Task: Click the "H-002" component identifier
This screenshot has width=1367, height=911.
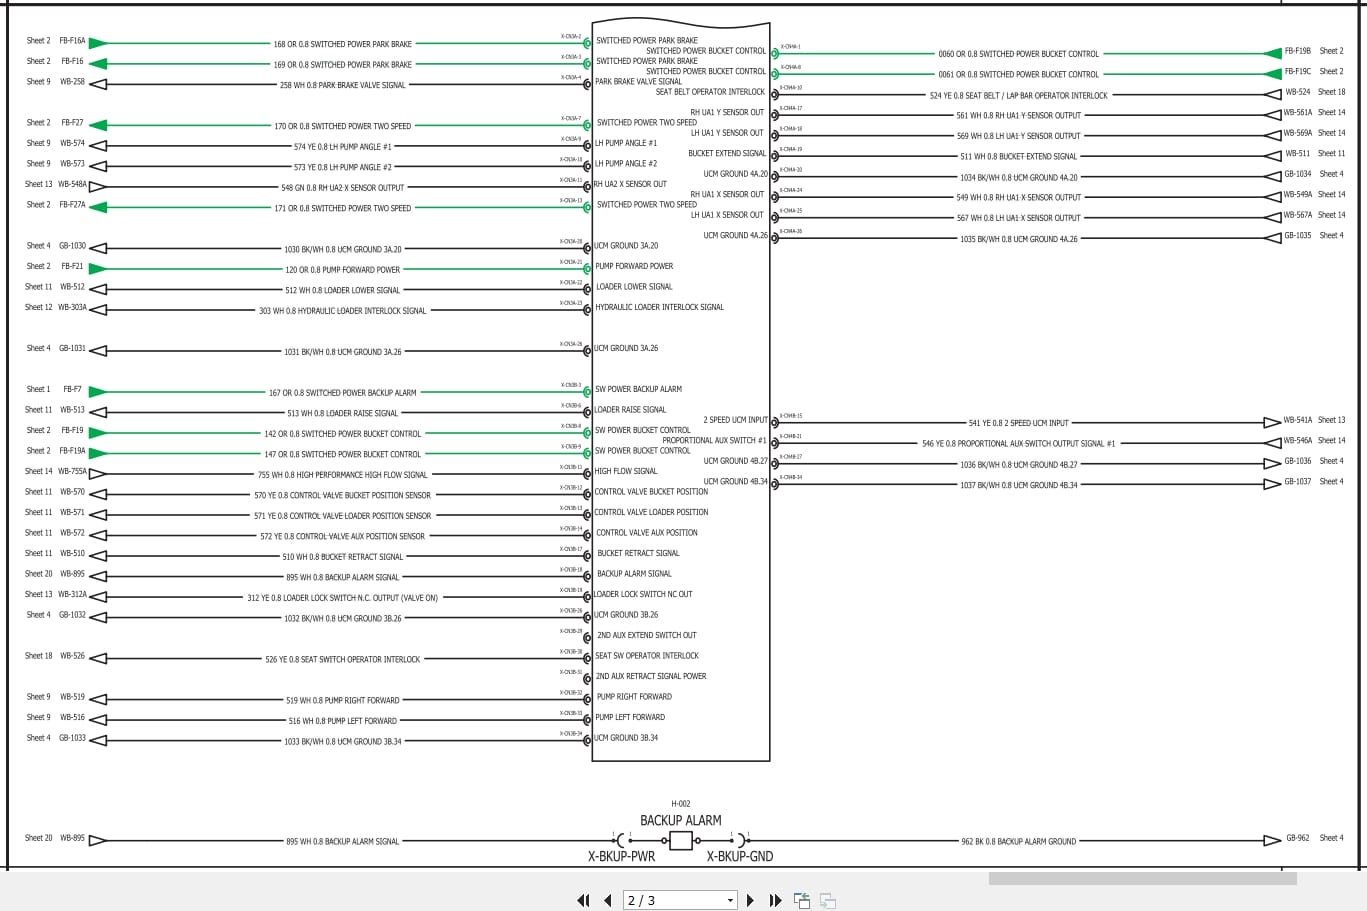Action: coord(681,804)
